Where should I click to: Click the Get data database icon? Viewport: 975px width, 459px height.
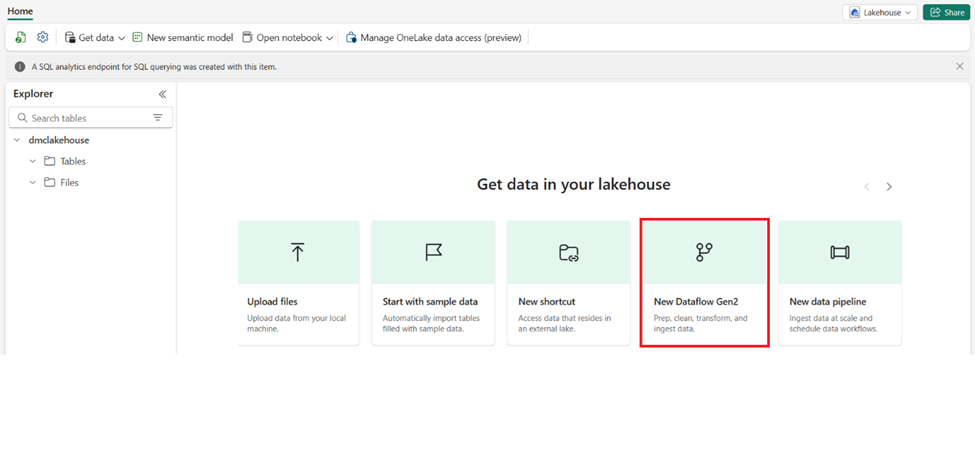[70, 37]
